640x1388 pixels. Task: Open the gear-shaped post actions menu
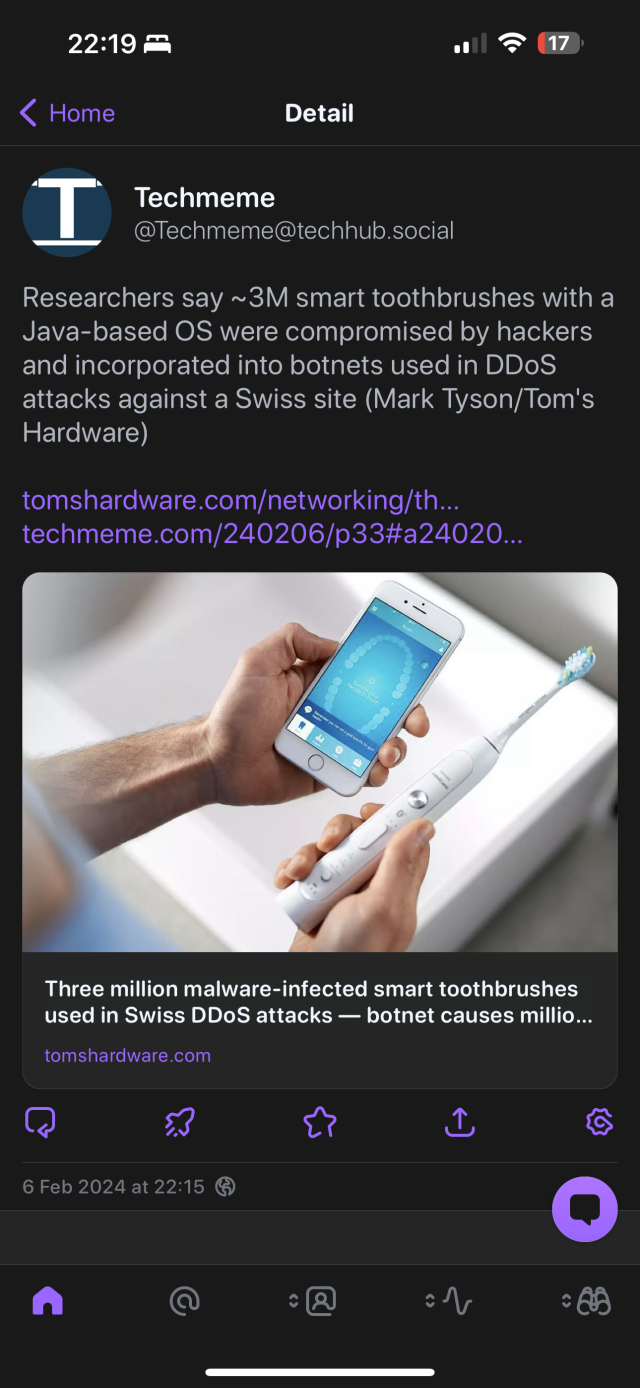pyautogui.click(x=599, y=1123)
